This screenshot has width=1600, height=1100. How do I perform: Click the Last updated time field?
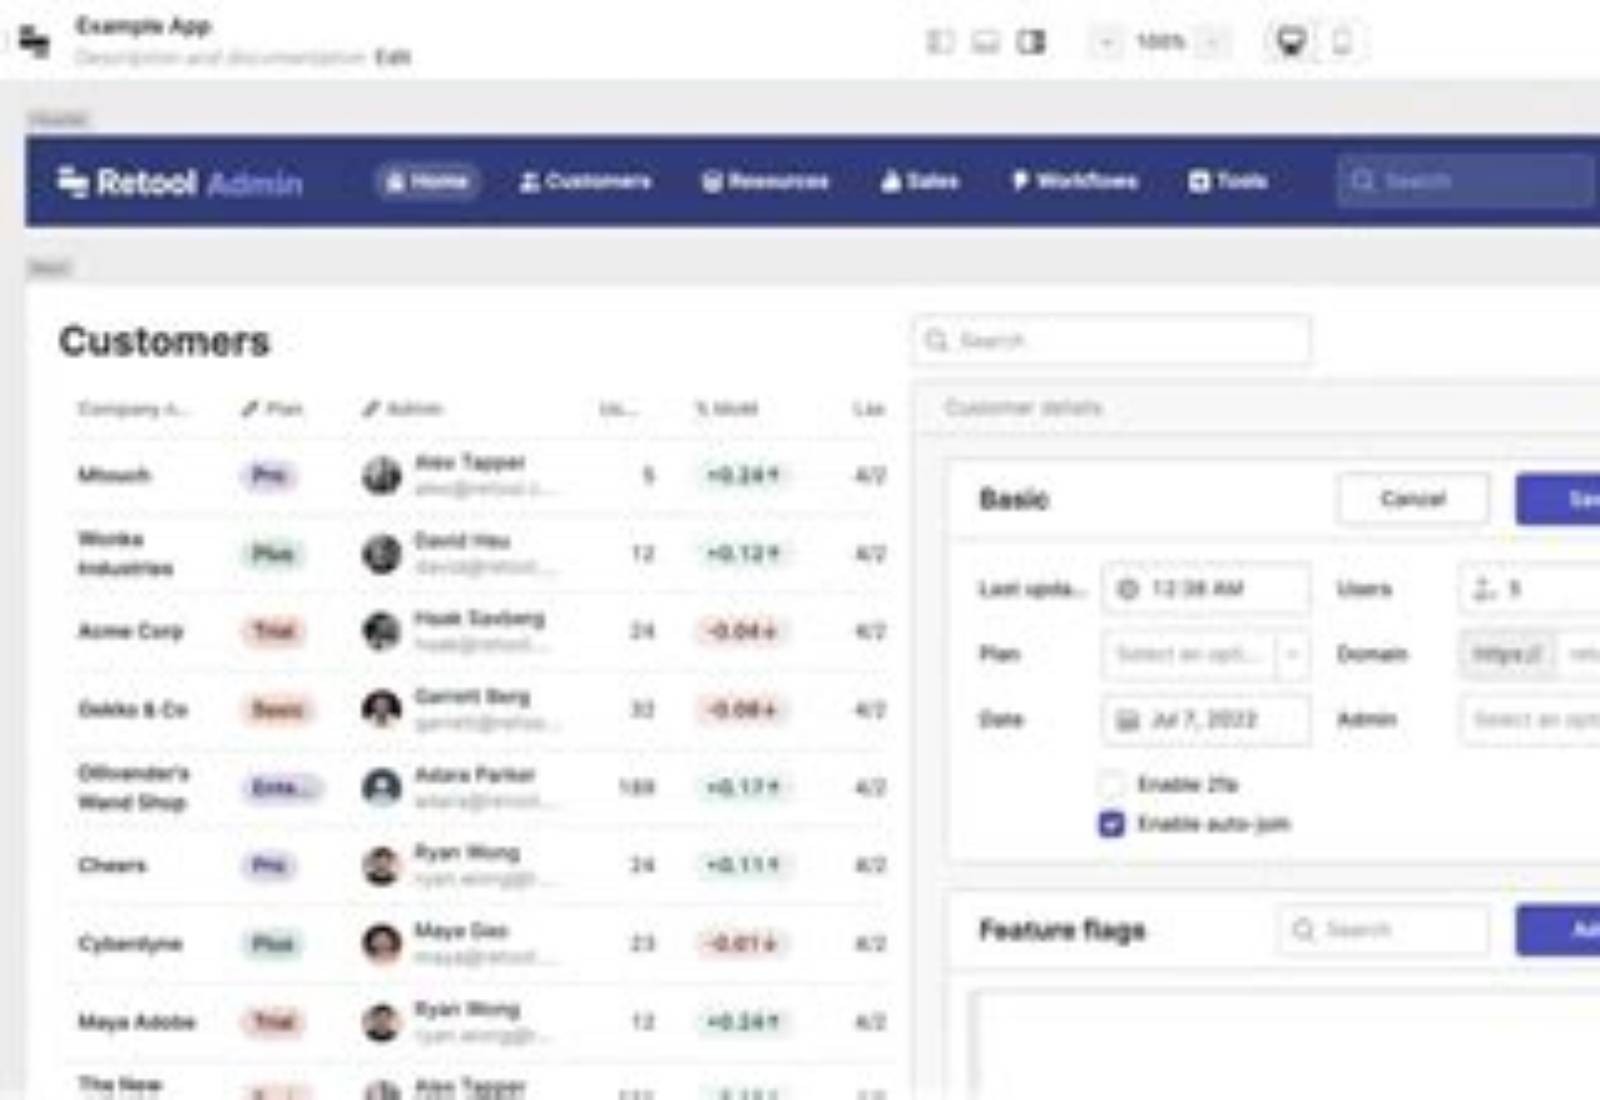point(1206,588)
